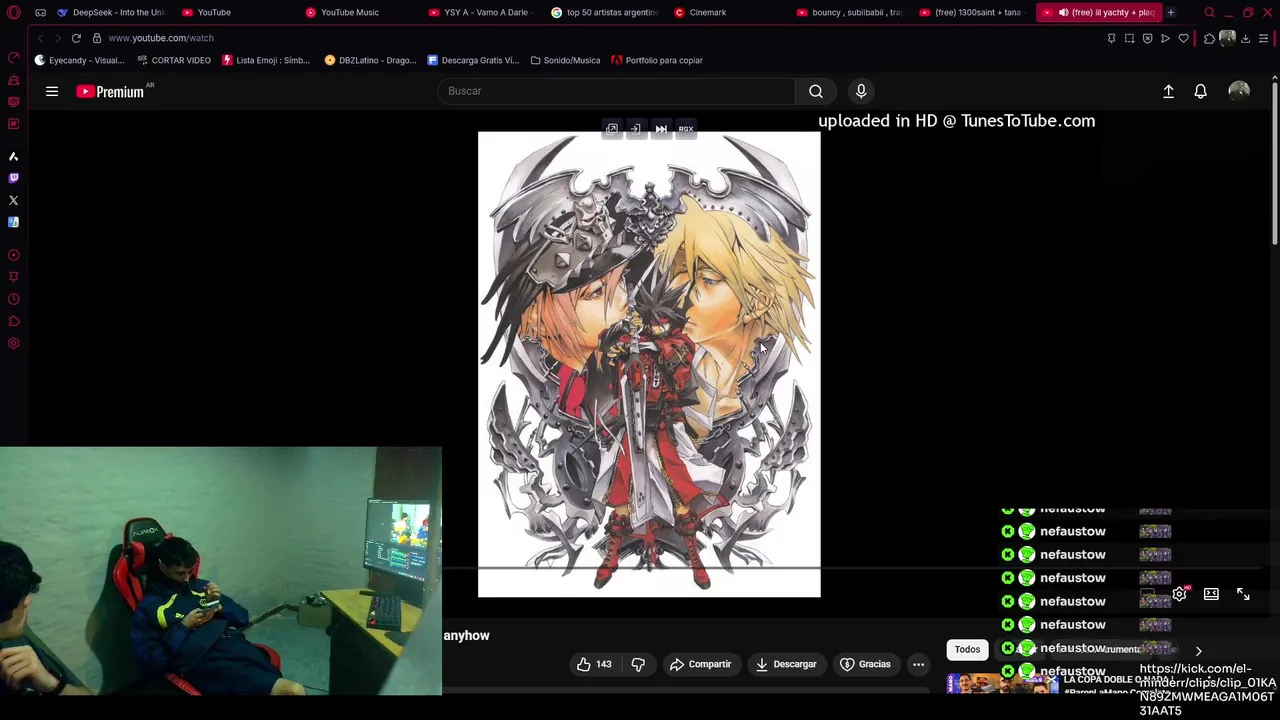Click the Gracias thanks button
The width and height of the screenshot is (1280, 720).
[865, 664]
